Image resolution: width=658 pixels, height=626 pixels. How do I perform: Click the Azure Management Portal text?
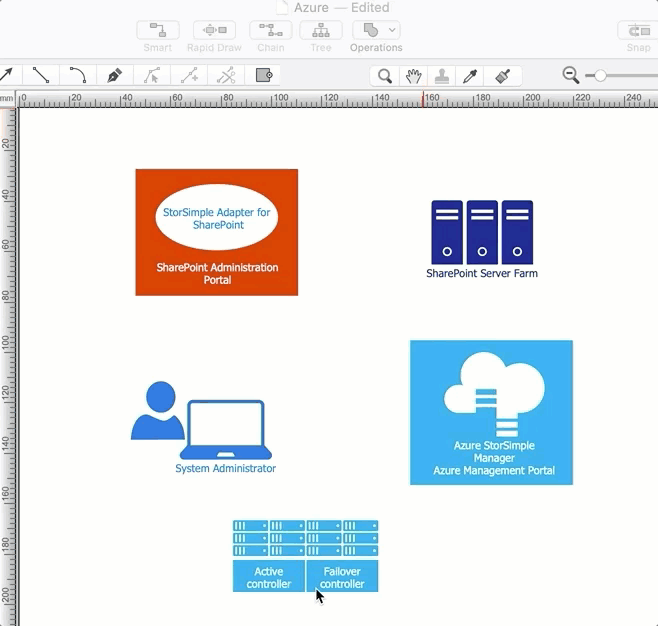494,471
